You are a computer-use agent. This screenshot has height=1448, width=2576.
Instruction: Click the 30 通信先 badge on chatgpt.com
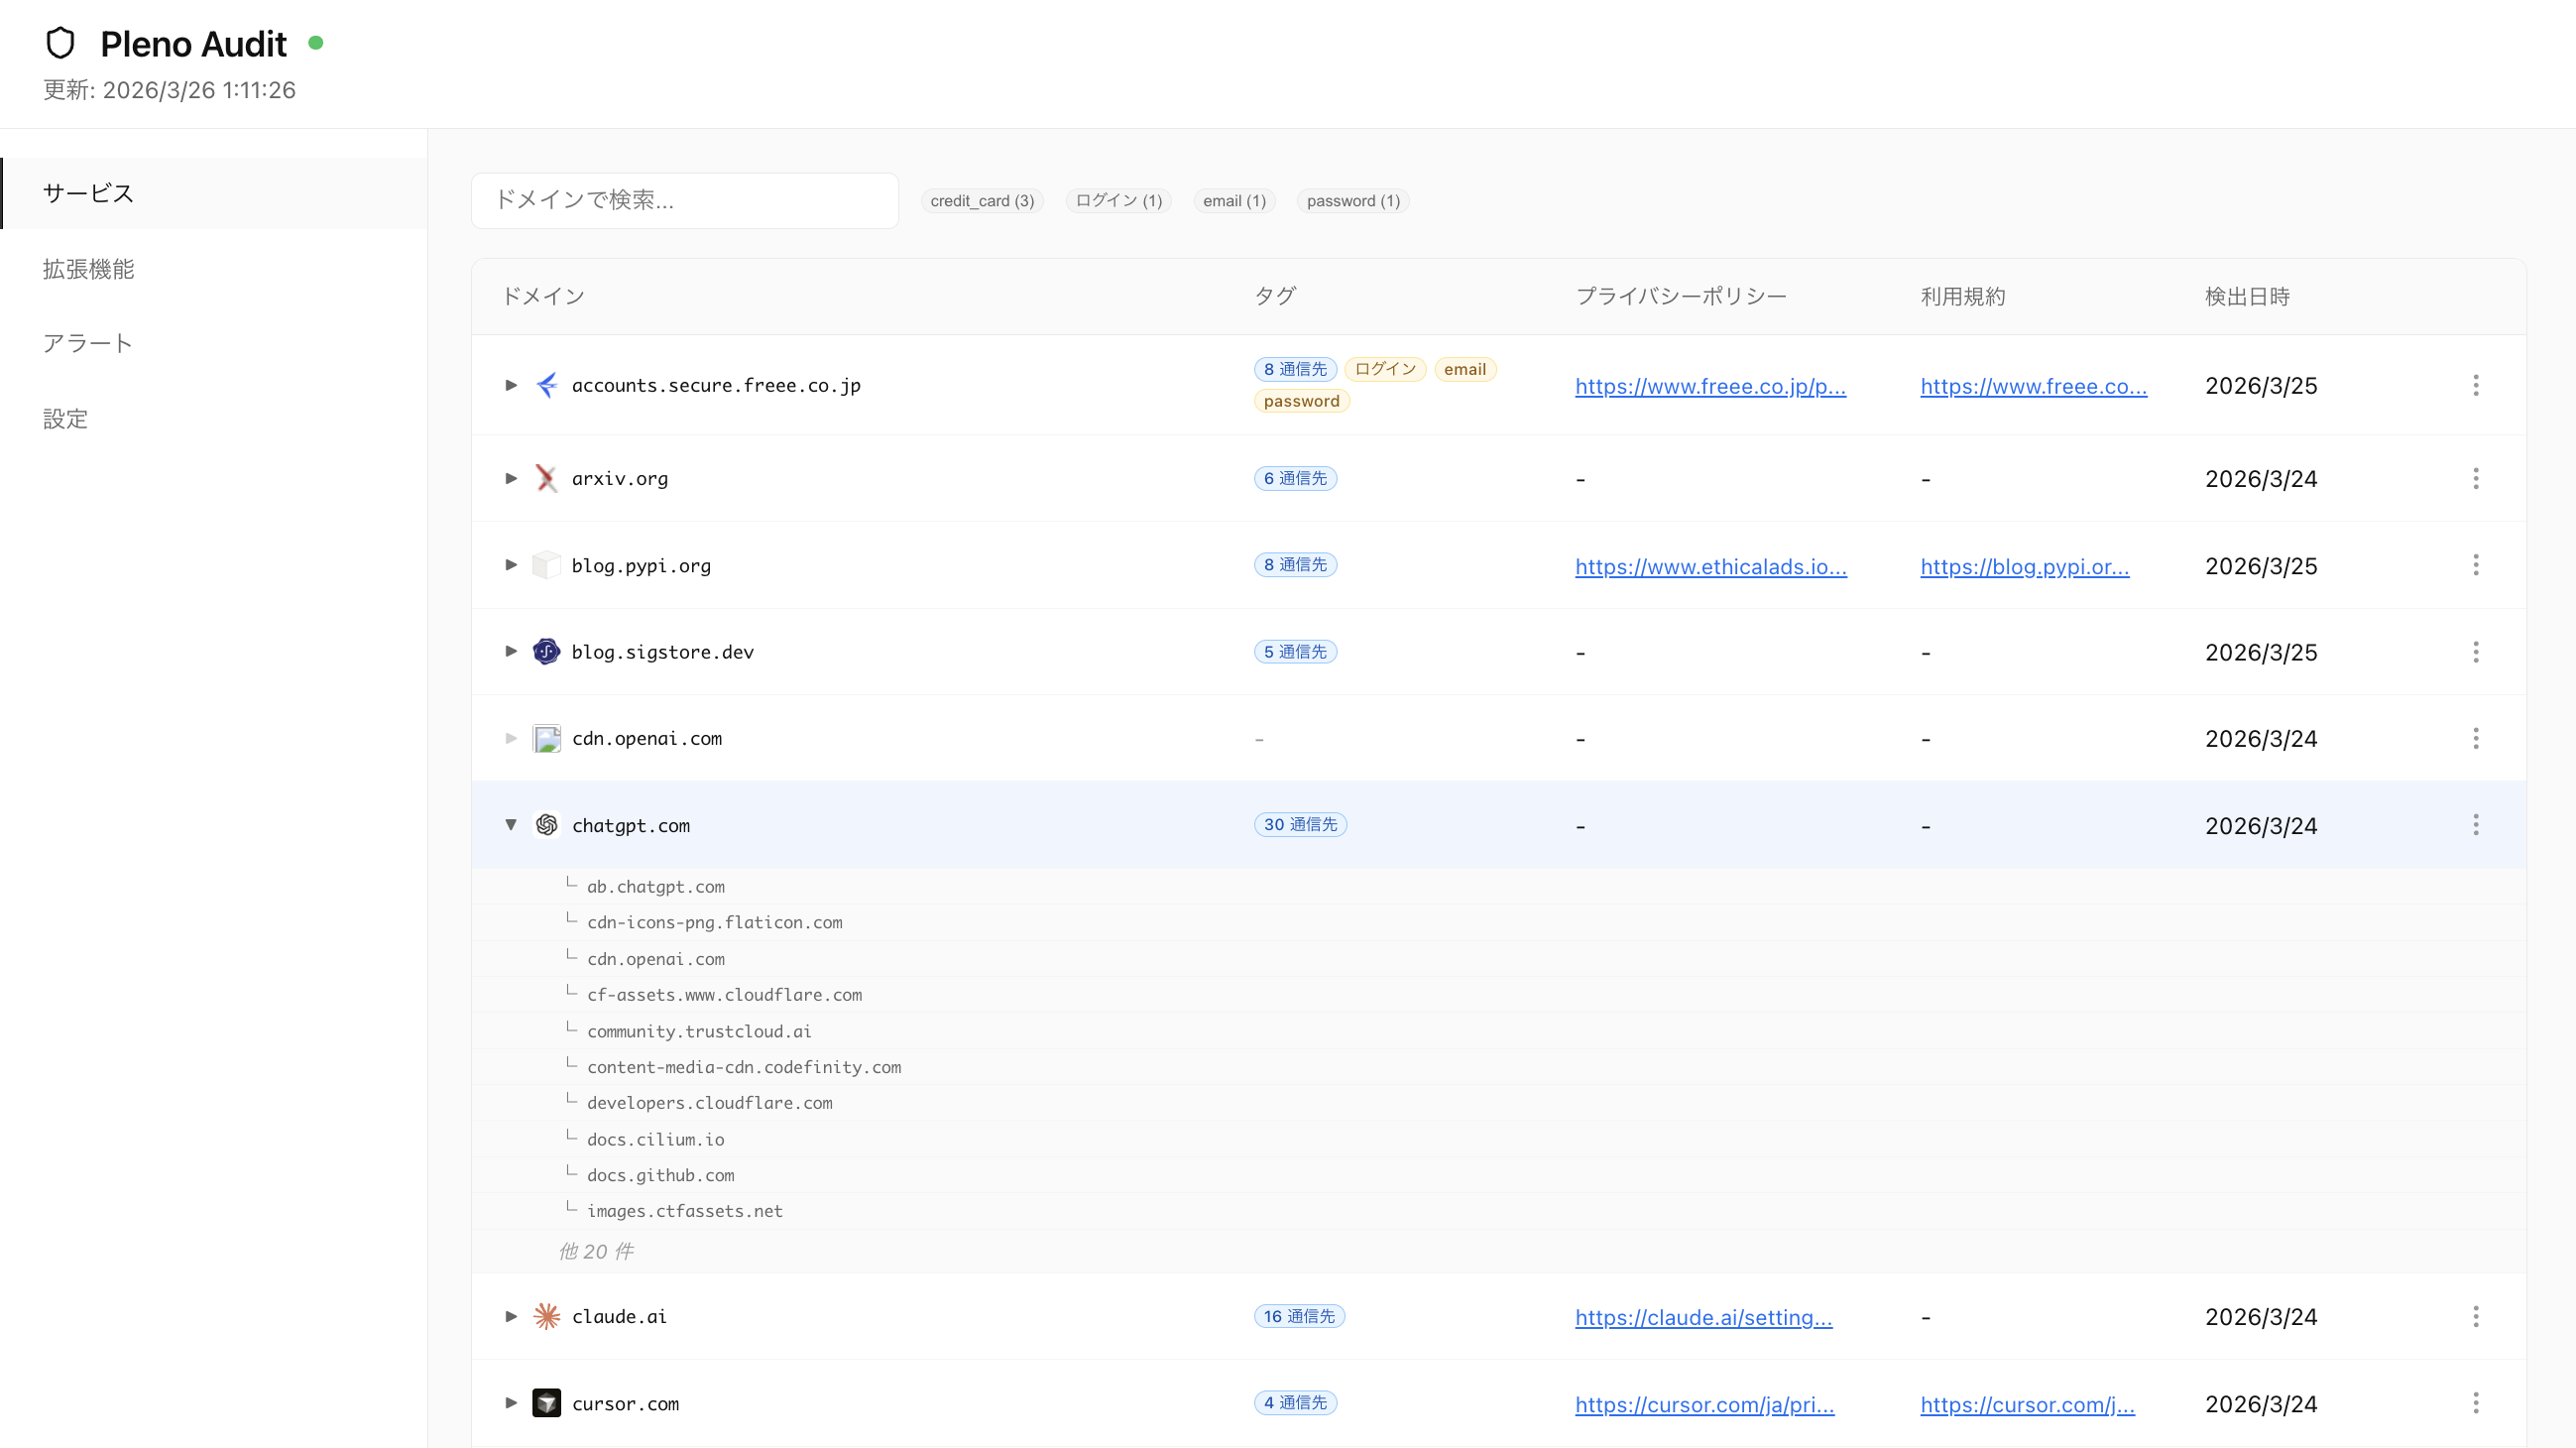pyautogui.click(x=1300, y=824)
